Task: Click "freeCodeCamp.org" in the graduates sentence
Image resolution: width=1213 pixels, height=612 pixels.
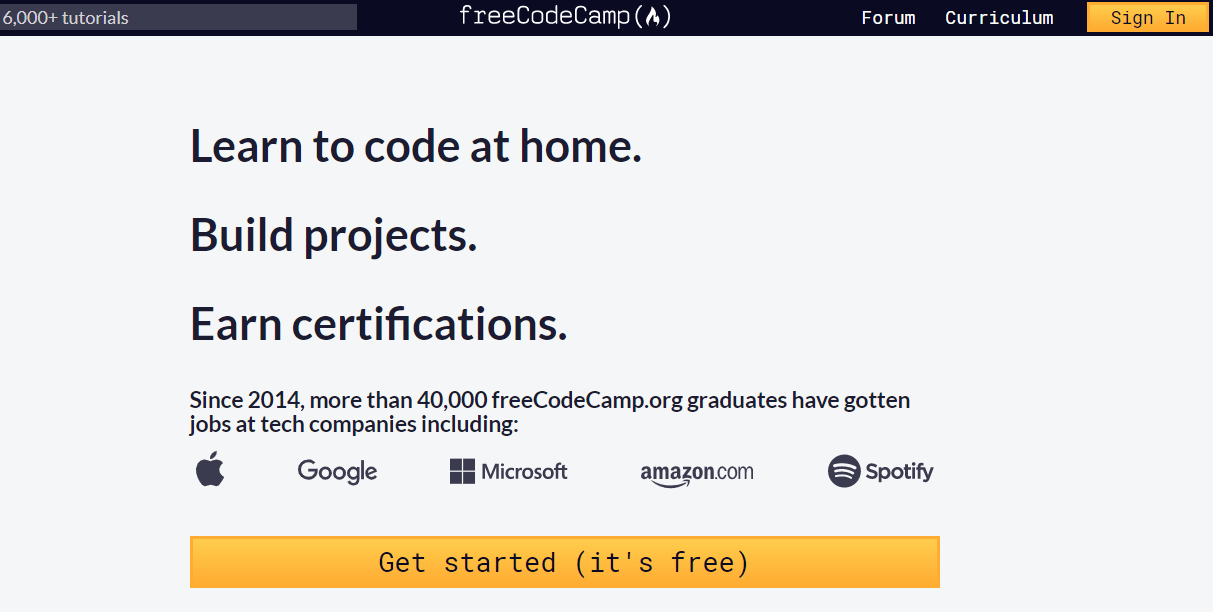Action: (586, 400)
